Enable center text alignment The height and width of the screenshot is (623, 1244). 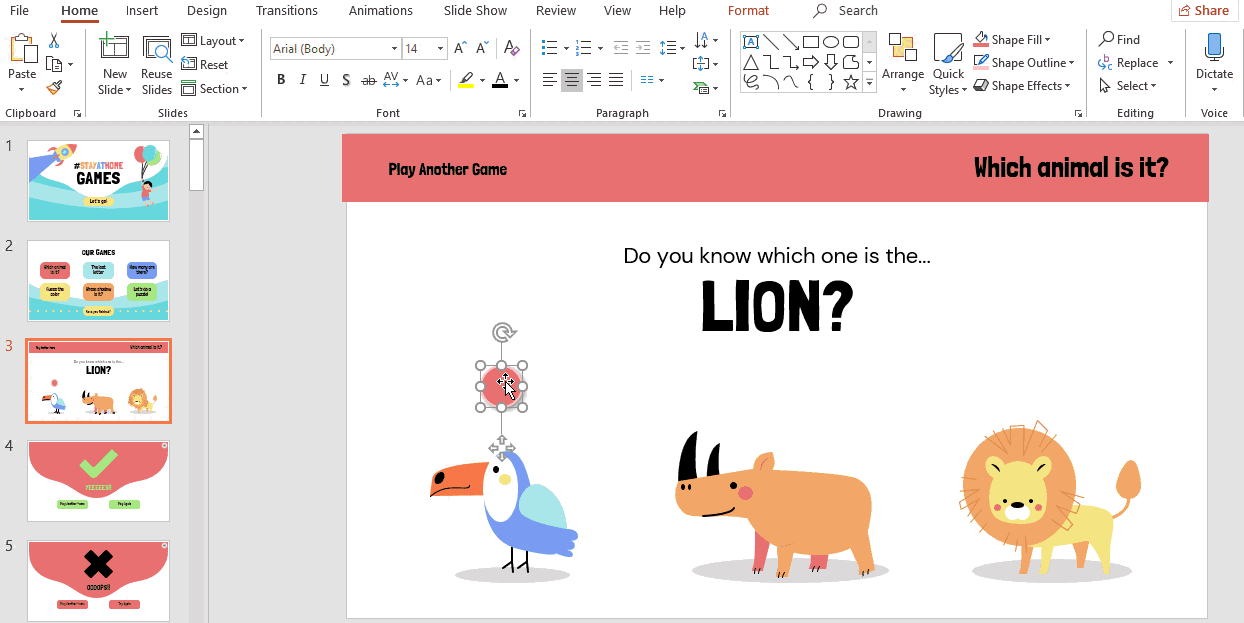pyautogui.click(x=572, y=80)
